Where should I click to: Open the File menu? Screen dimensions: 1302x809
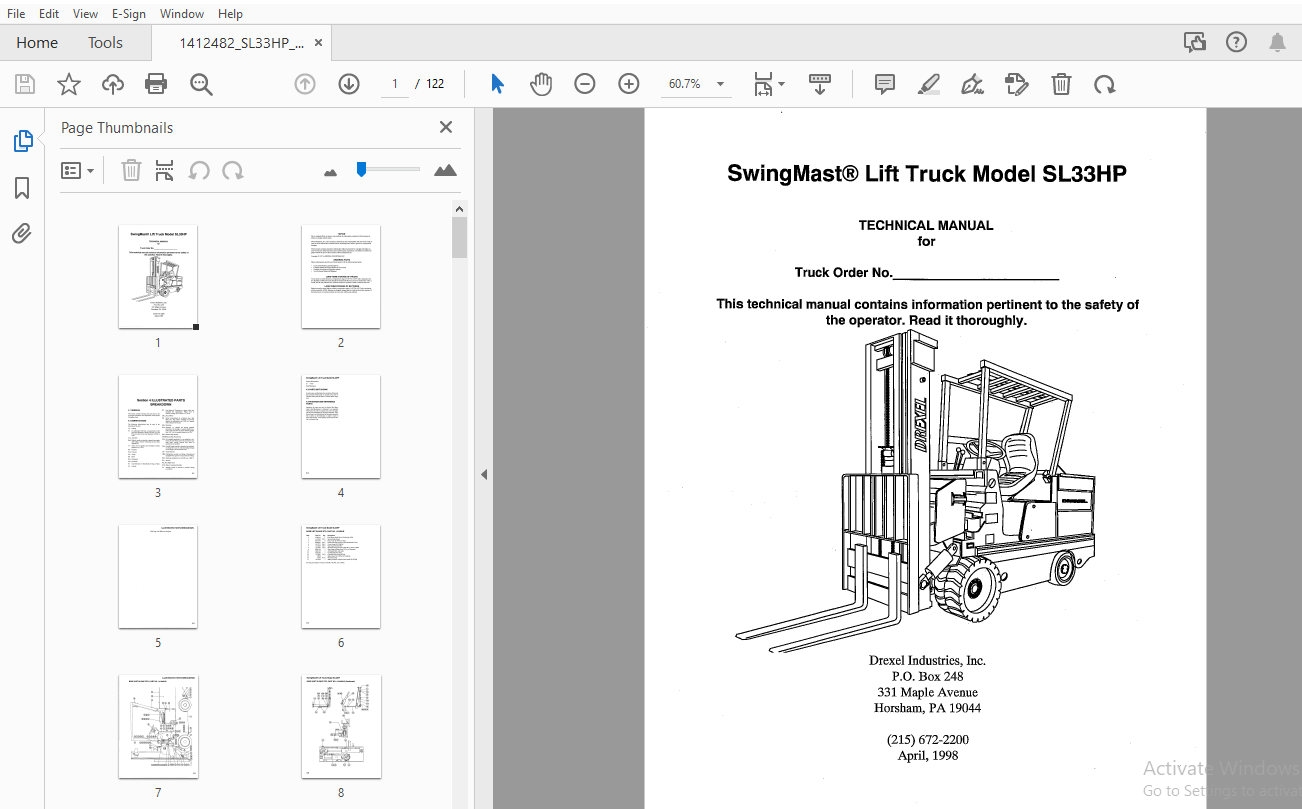point(16,14)
